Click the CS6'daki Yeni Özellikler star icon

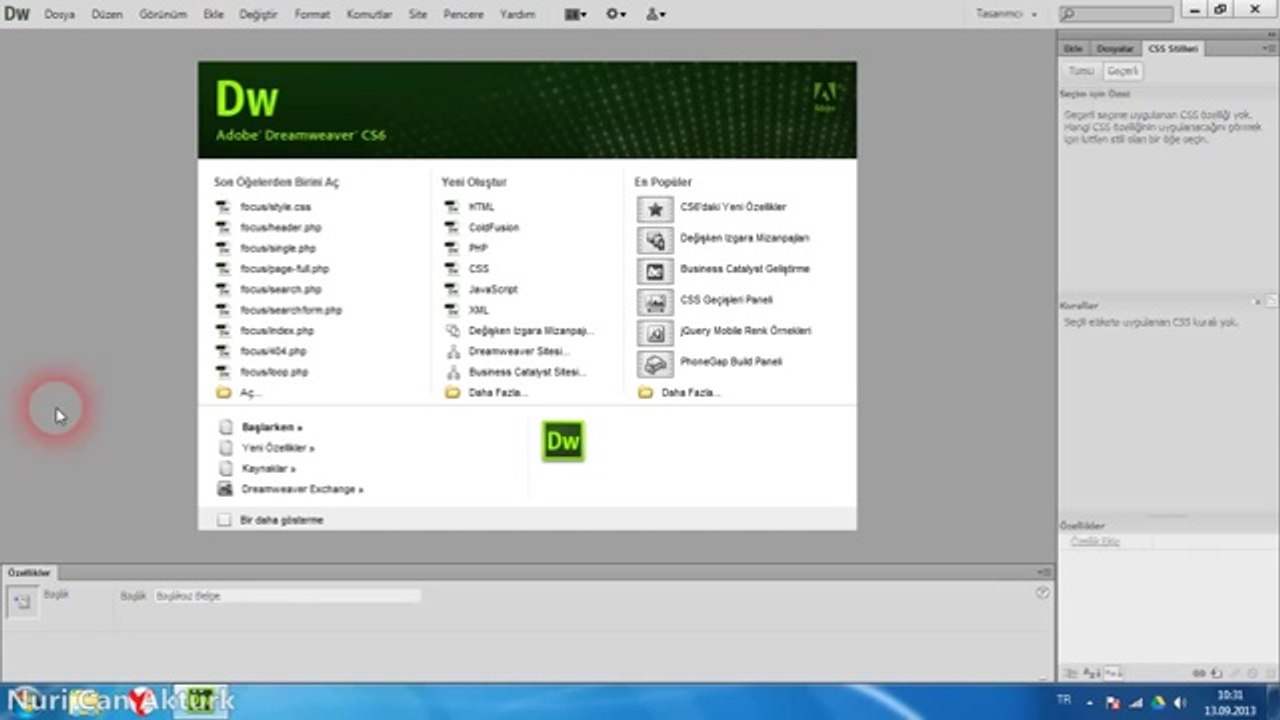point(655,208)
